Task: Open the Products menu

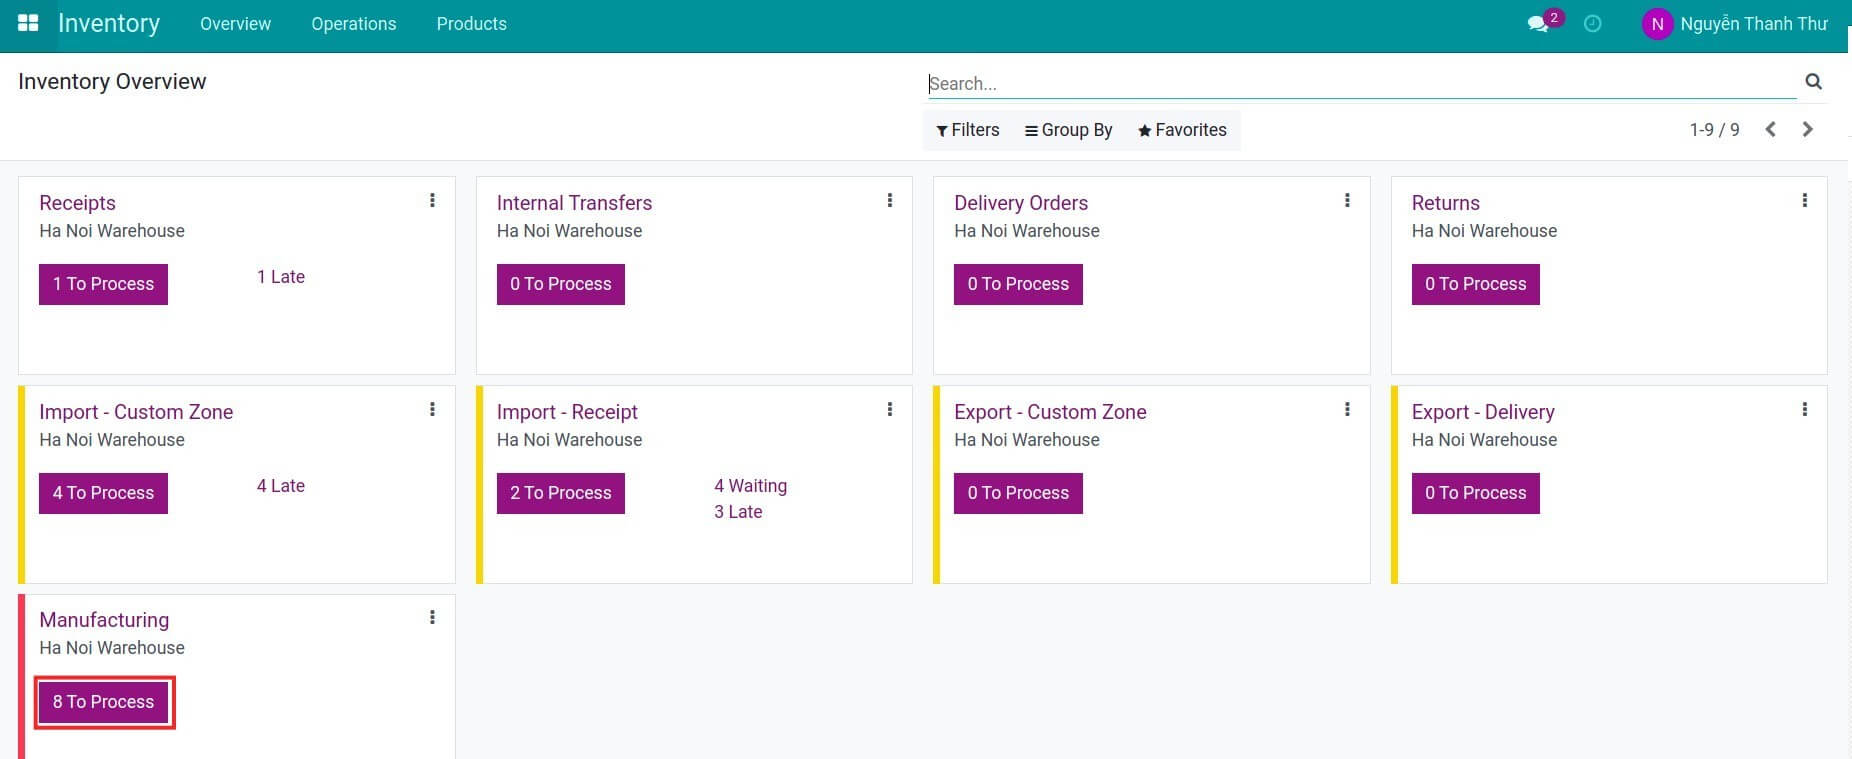Action: pos(471,24)
